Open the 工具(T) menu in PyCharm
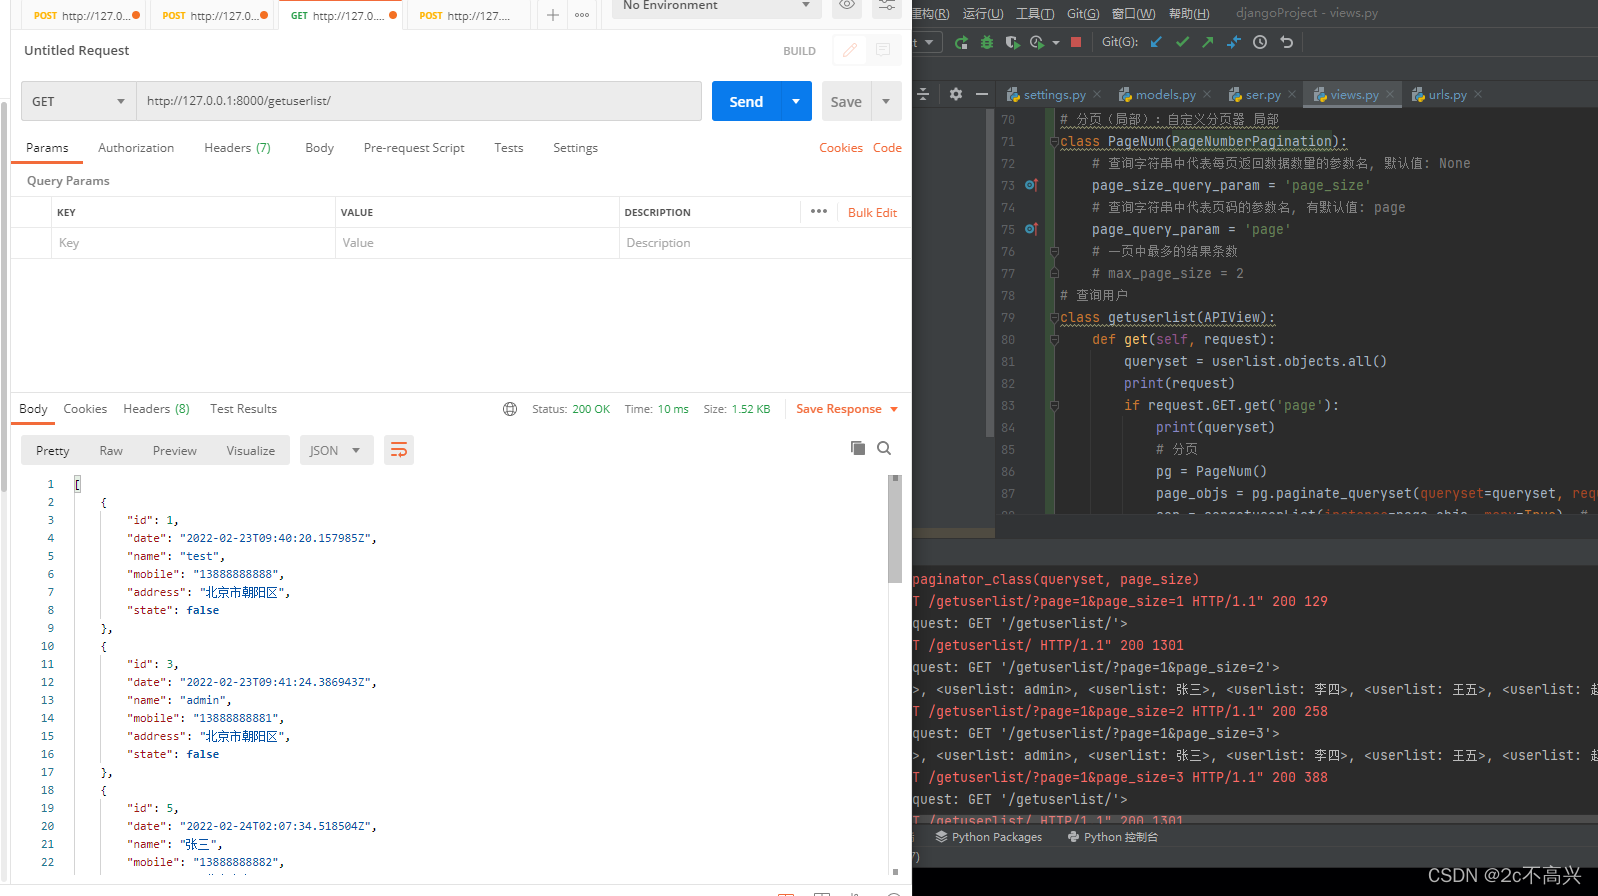This screenshot has width=1598, height=896. (1035, 13)
